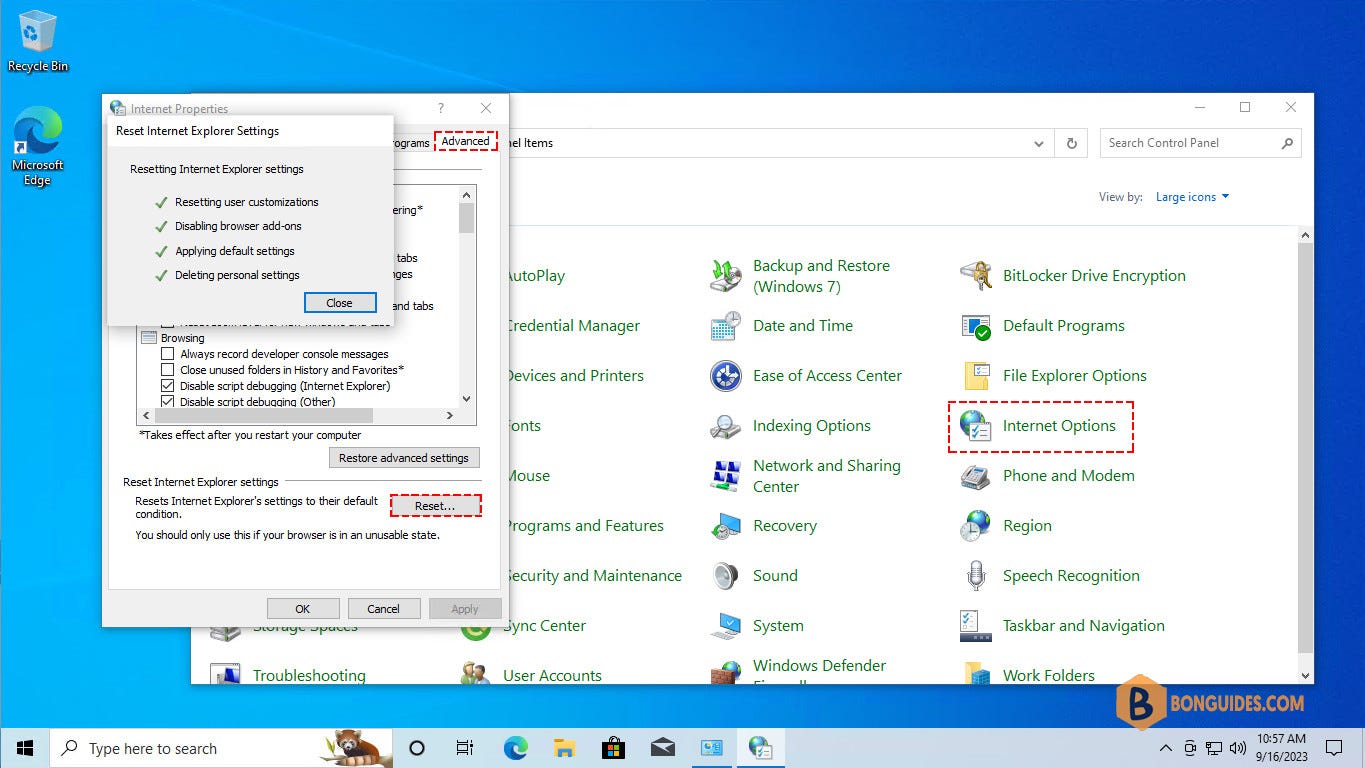Open Credential Manager
The width and height of the screenshot is (1365, 768).
tap(574, 325)
